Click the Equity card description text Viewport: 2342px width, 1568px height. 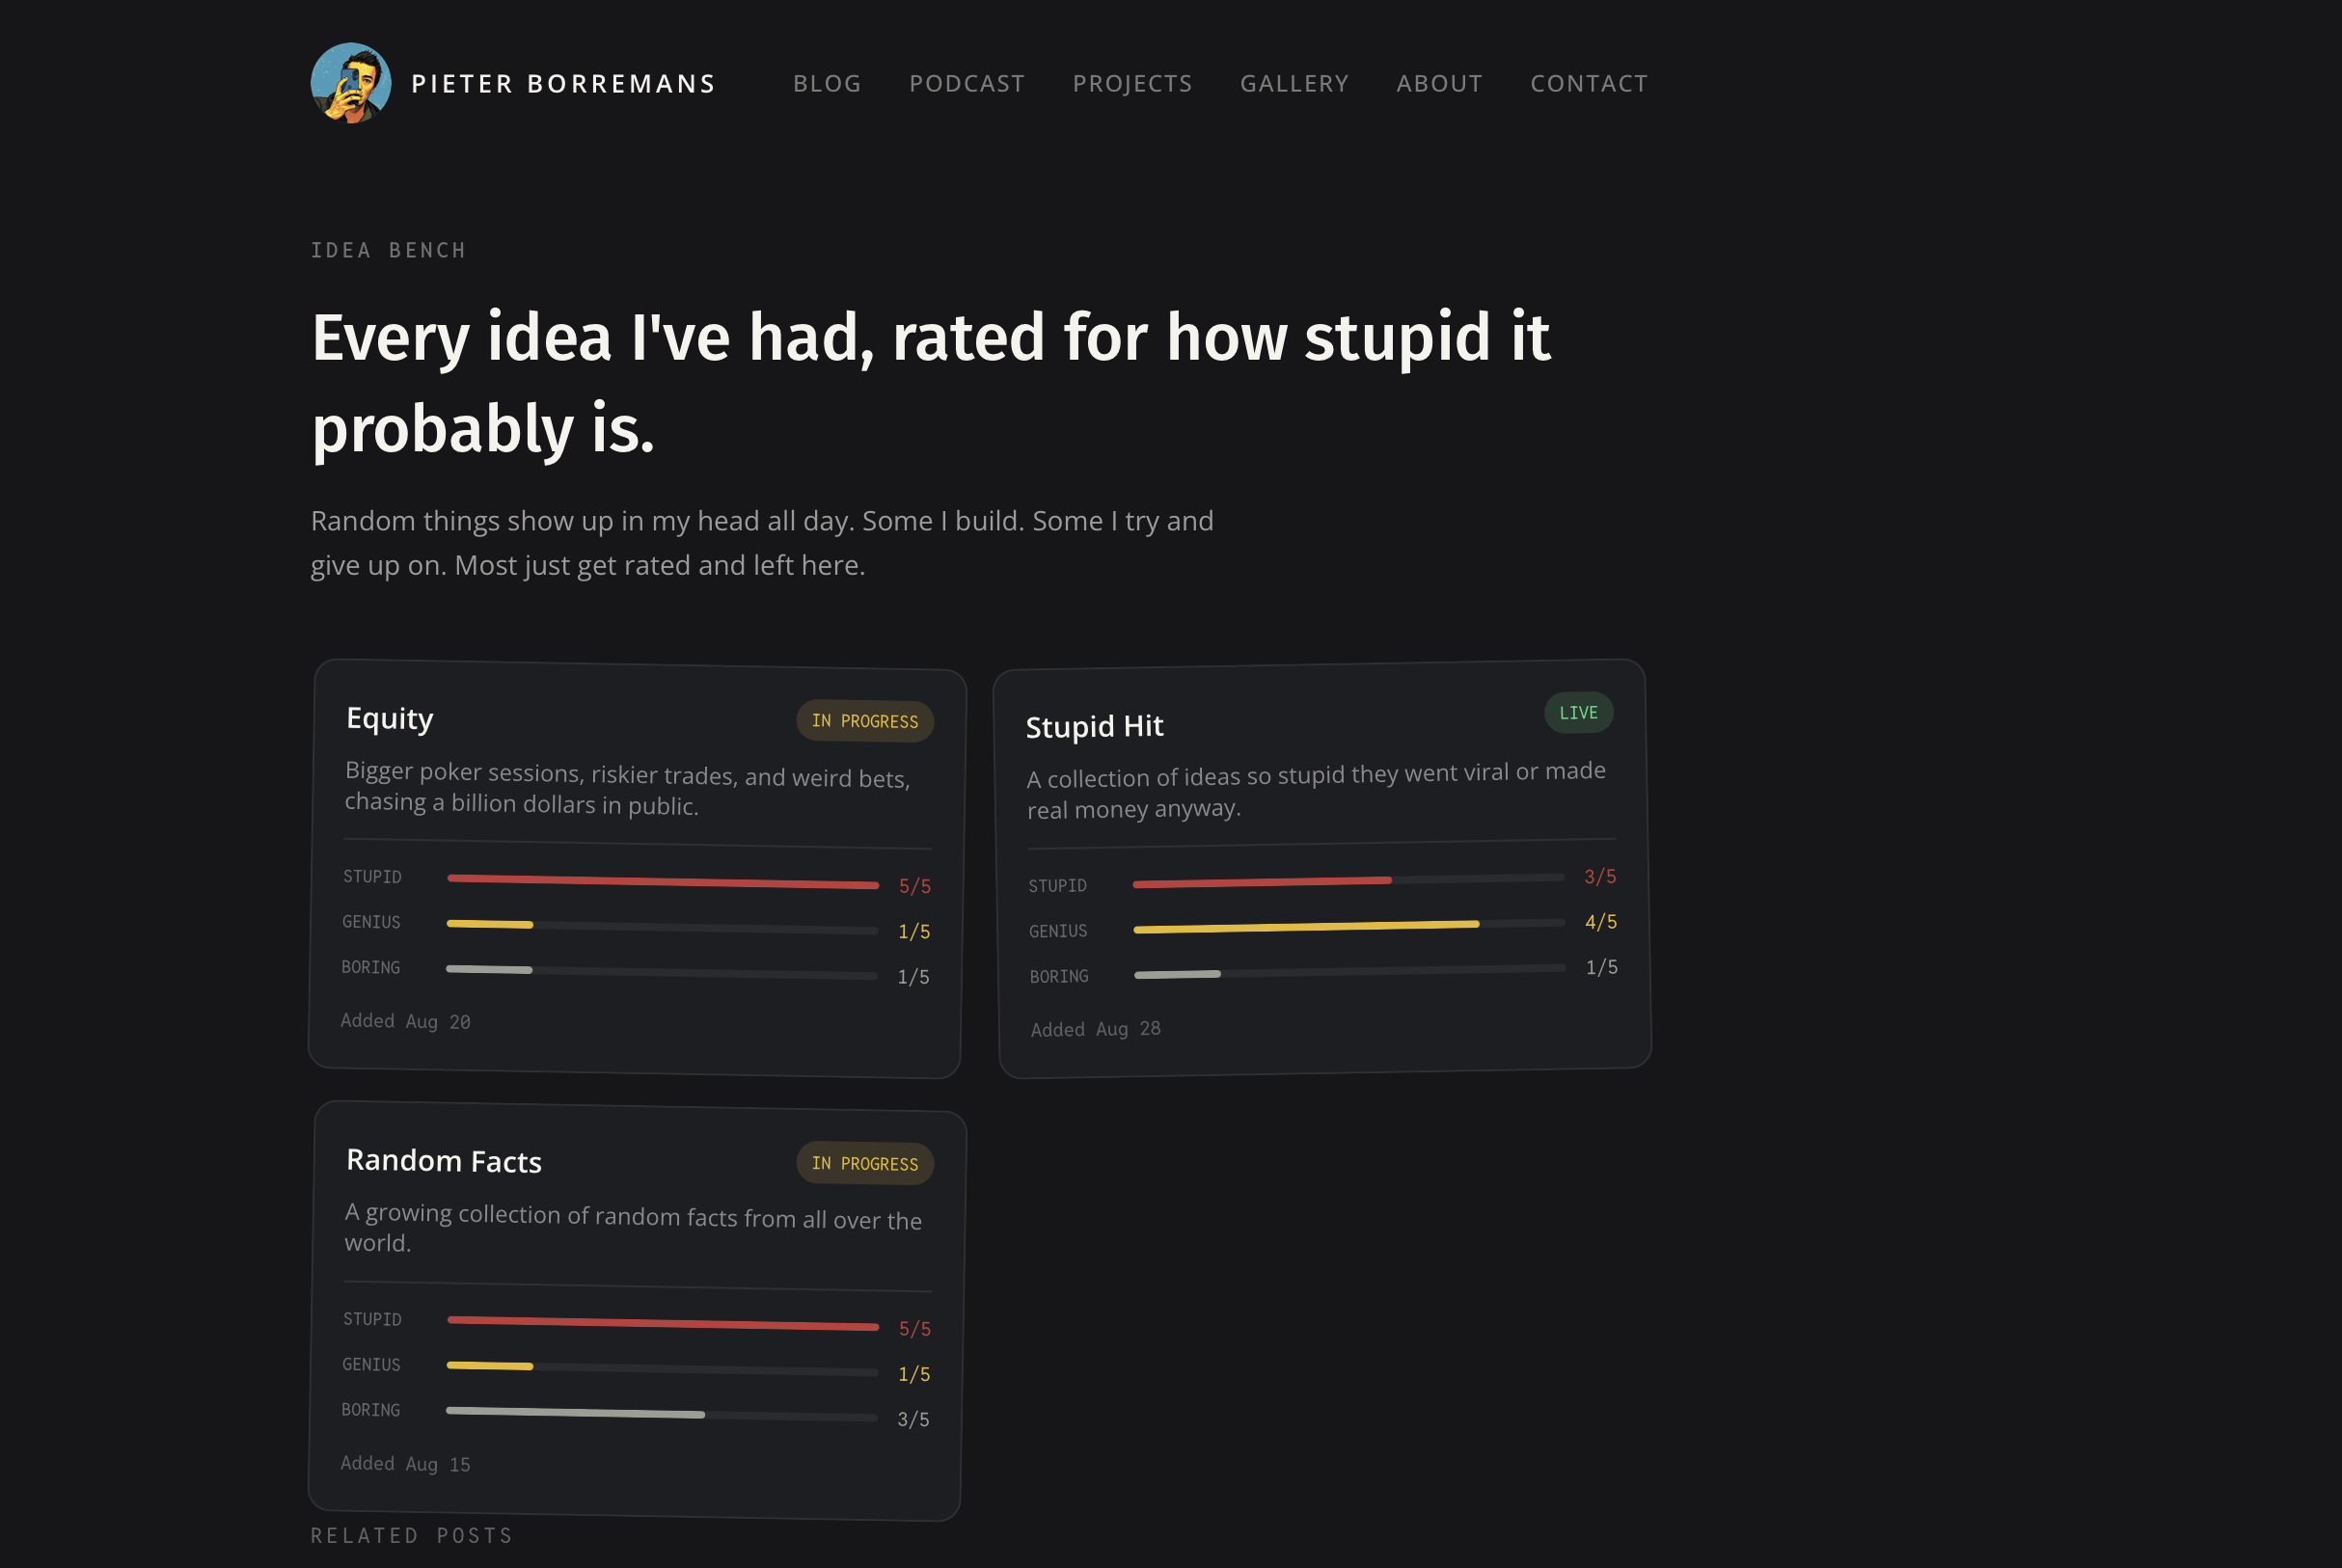627,788
